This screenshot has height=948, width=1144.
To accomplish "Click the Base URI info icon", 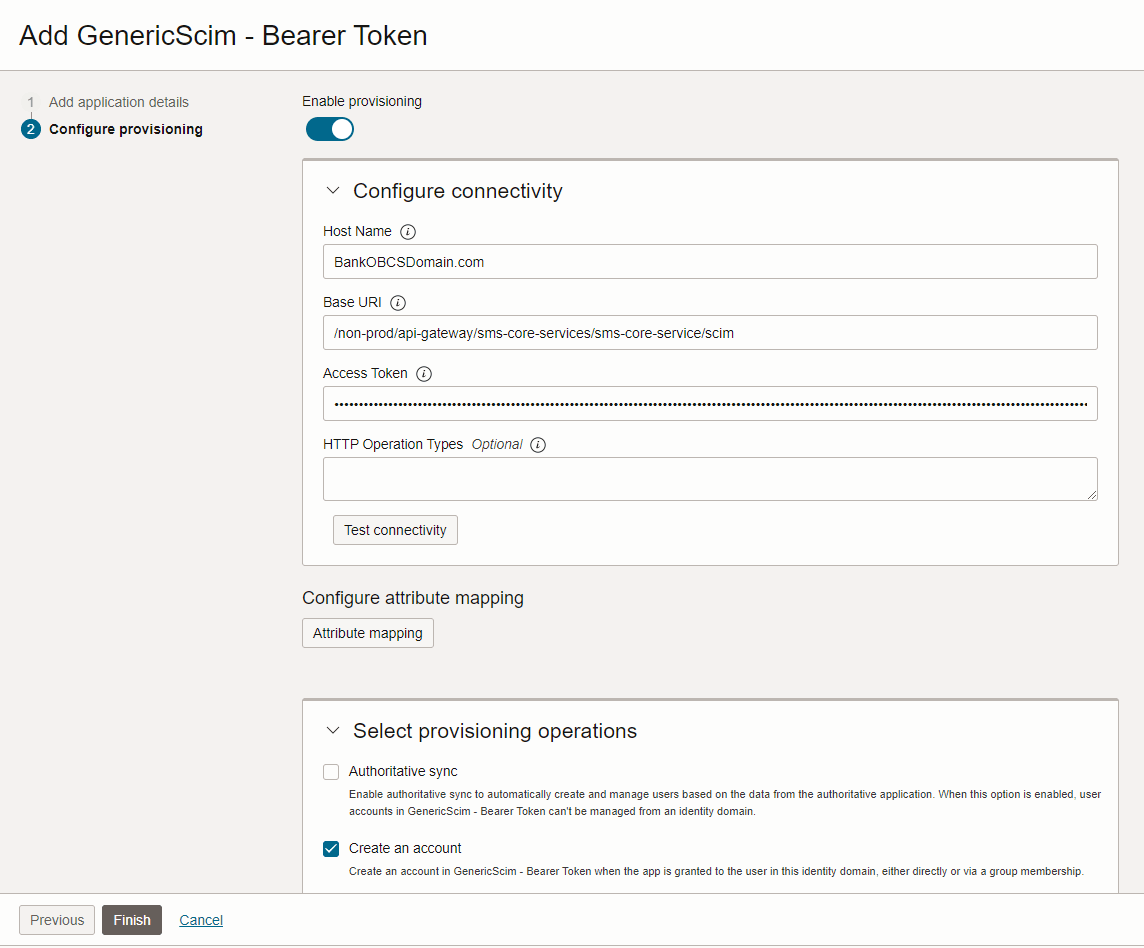I will (x=397, y=303).
